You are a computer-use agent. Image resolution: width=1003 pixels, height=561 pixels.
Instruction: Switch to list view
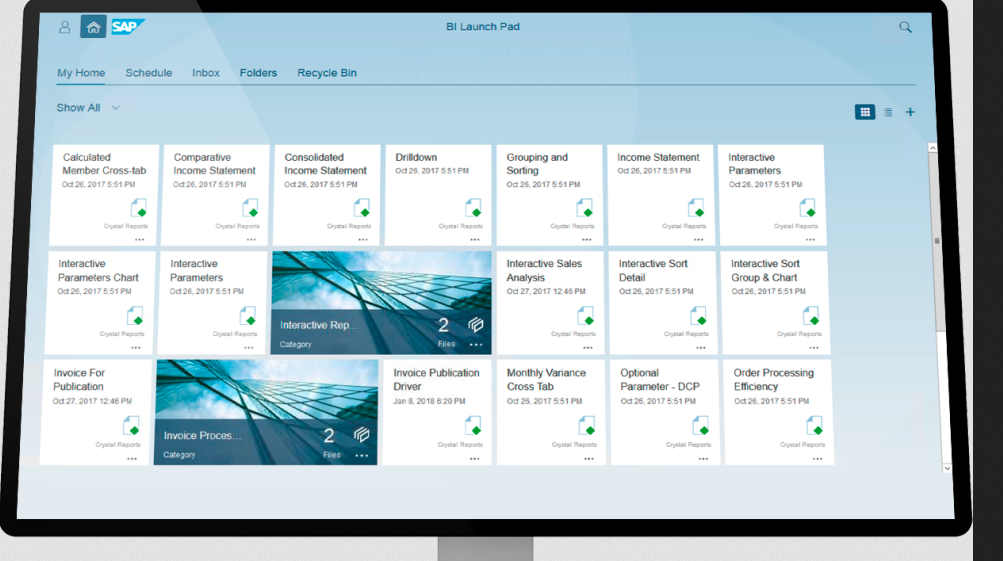coord(888,112)
